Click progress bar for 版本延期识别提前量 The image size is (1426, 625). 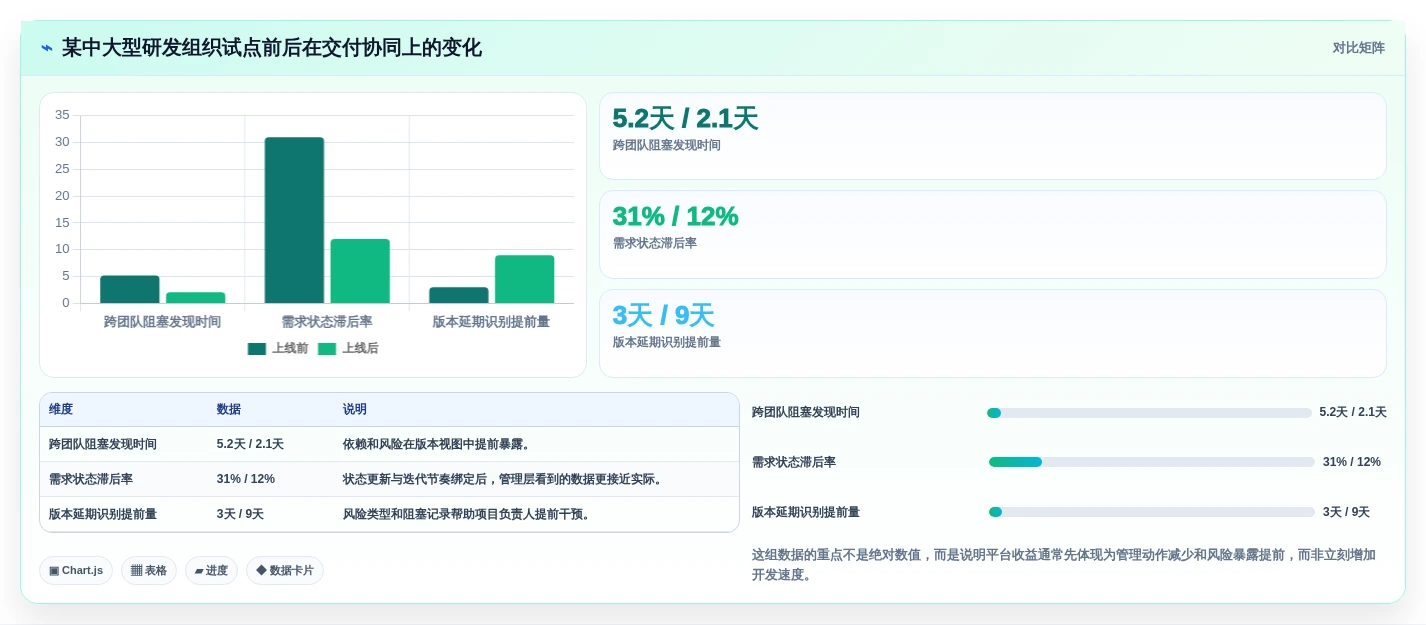click(1151, 512)
